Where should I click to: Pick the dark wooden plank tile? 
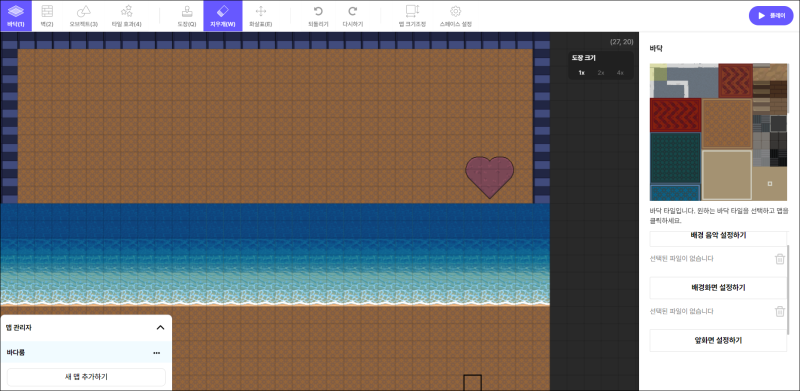tap(779, 90)
